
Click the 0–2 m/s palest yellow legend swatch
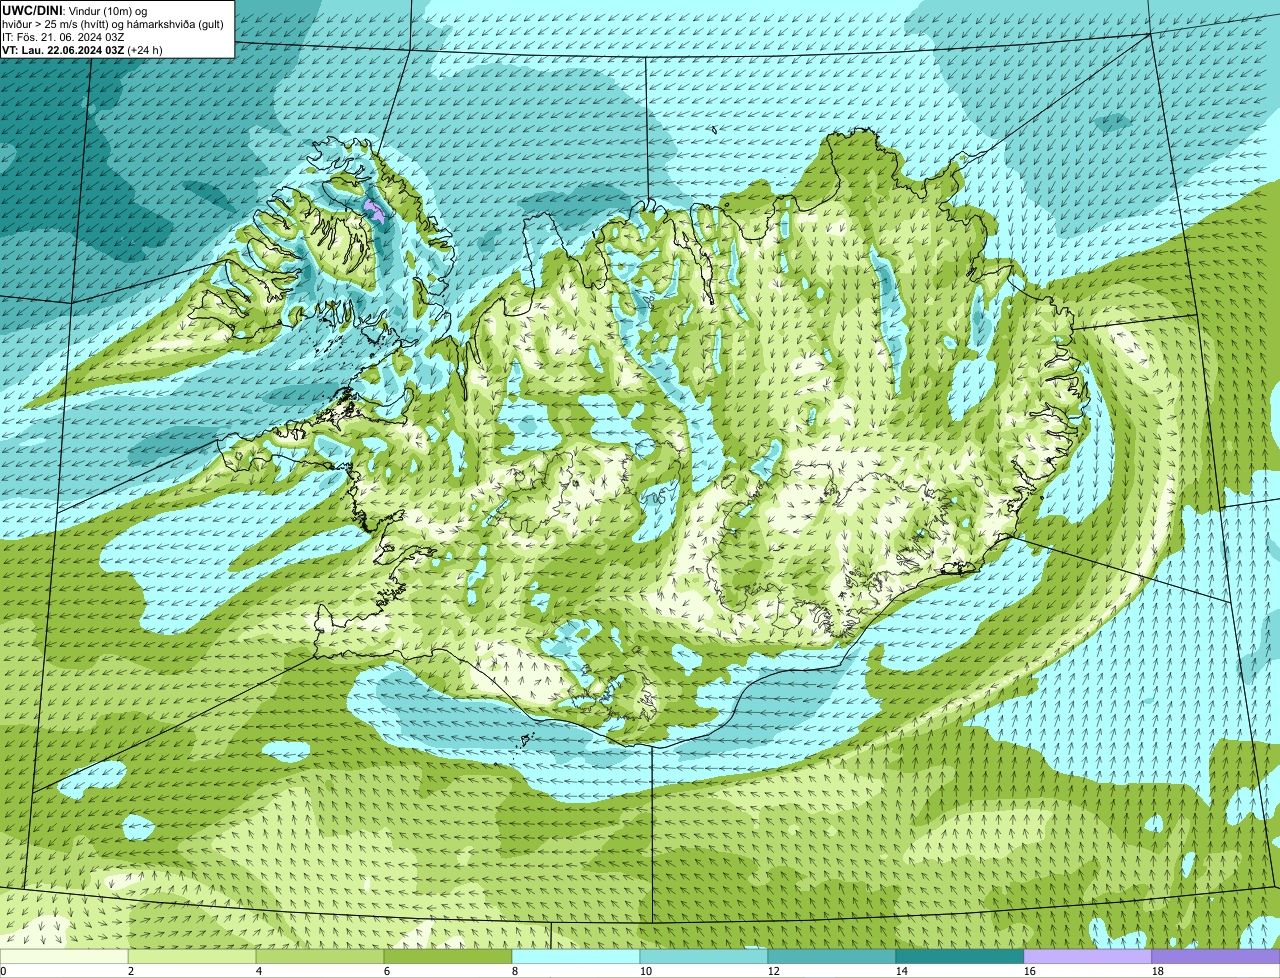[64, 956]
